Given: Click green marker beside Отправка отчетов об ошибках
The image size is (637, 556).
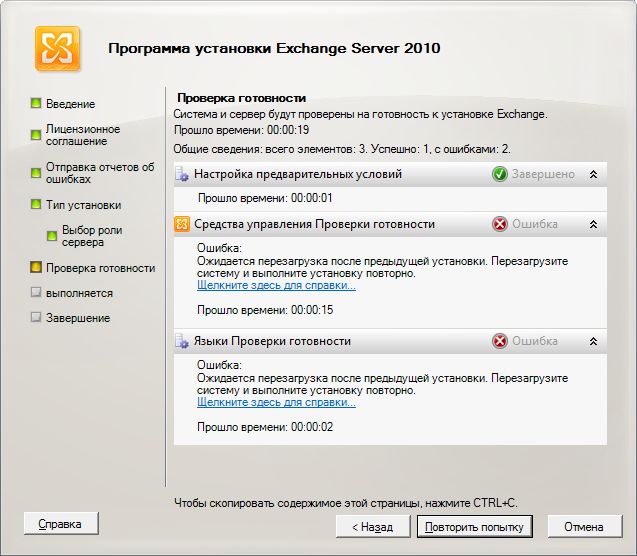Looking at the screenshot, I should (36, 173).
